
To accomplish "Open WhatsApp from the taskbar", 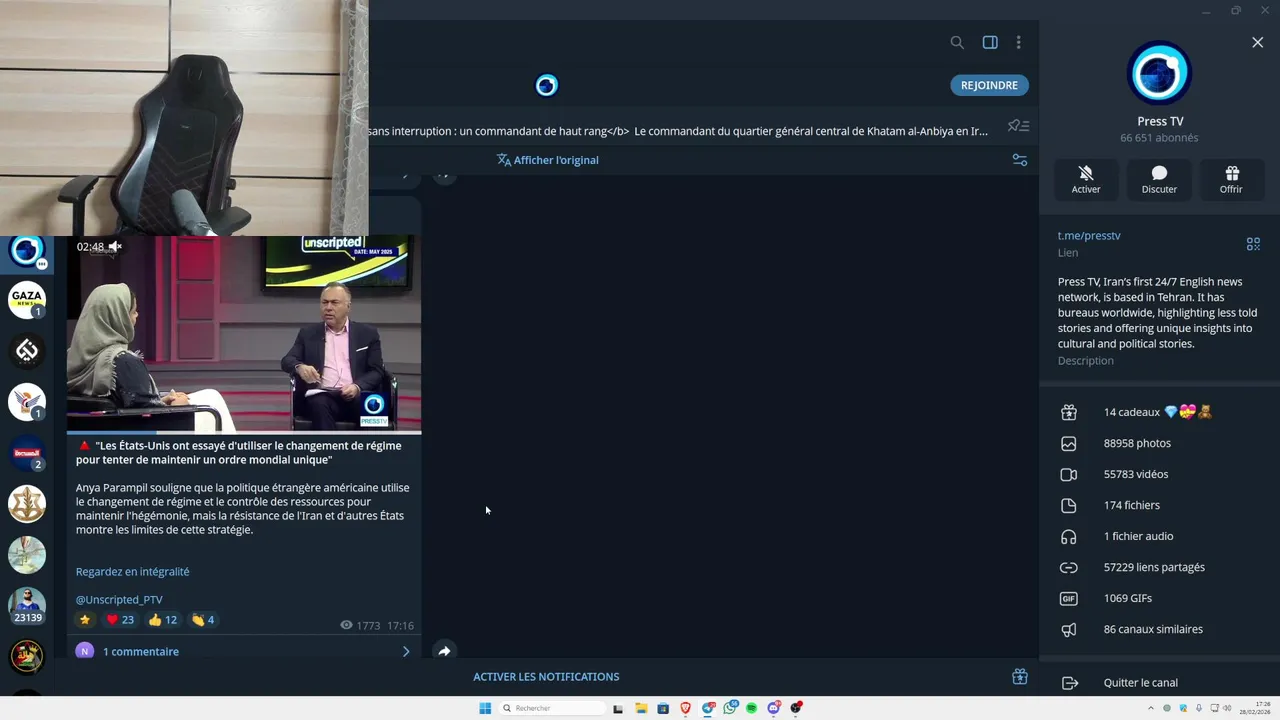I will pyautogui.click(x=729, y=708).
